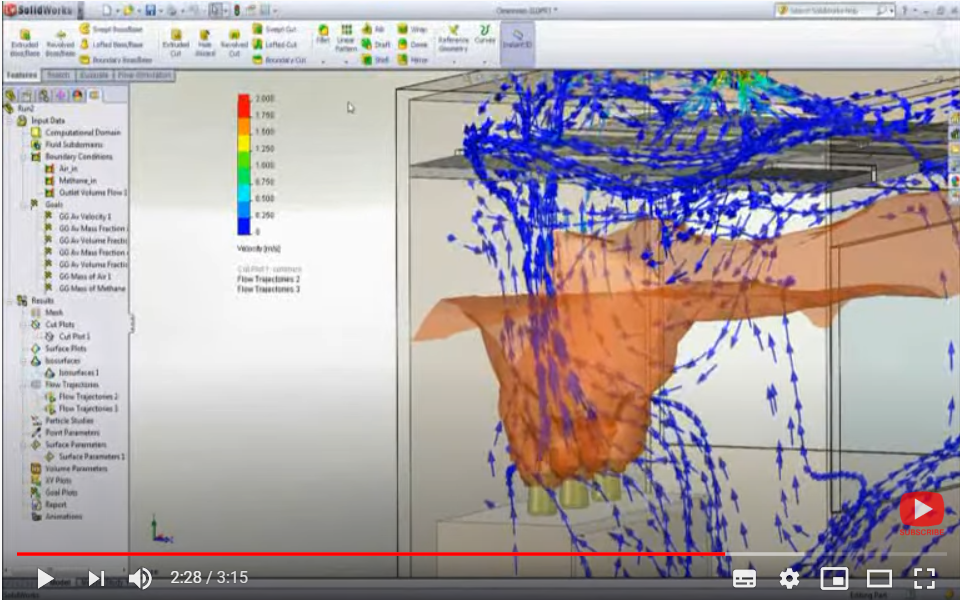The height and width of the screenshot is (600, 960).
Task: Toggle YouTube subtitles/captions button
Action: [744, 578]
